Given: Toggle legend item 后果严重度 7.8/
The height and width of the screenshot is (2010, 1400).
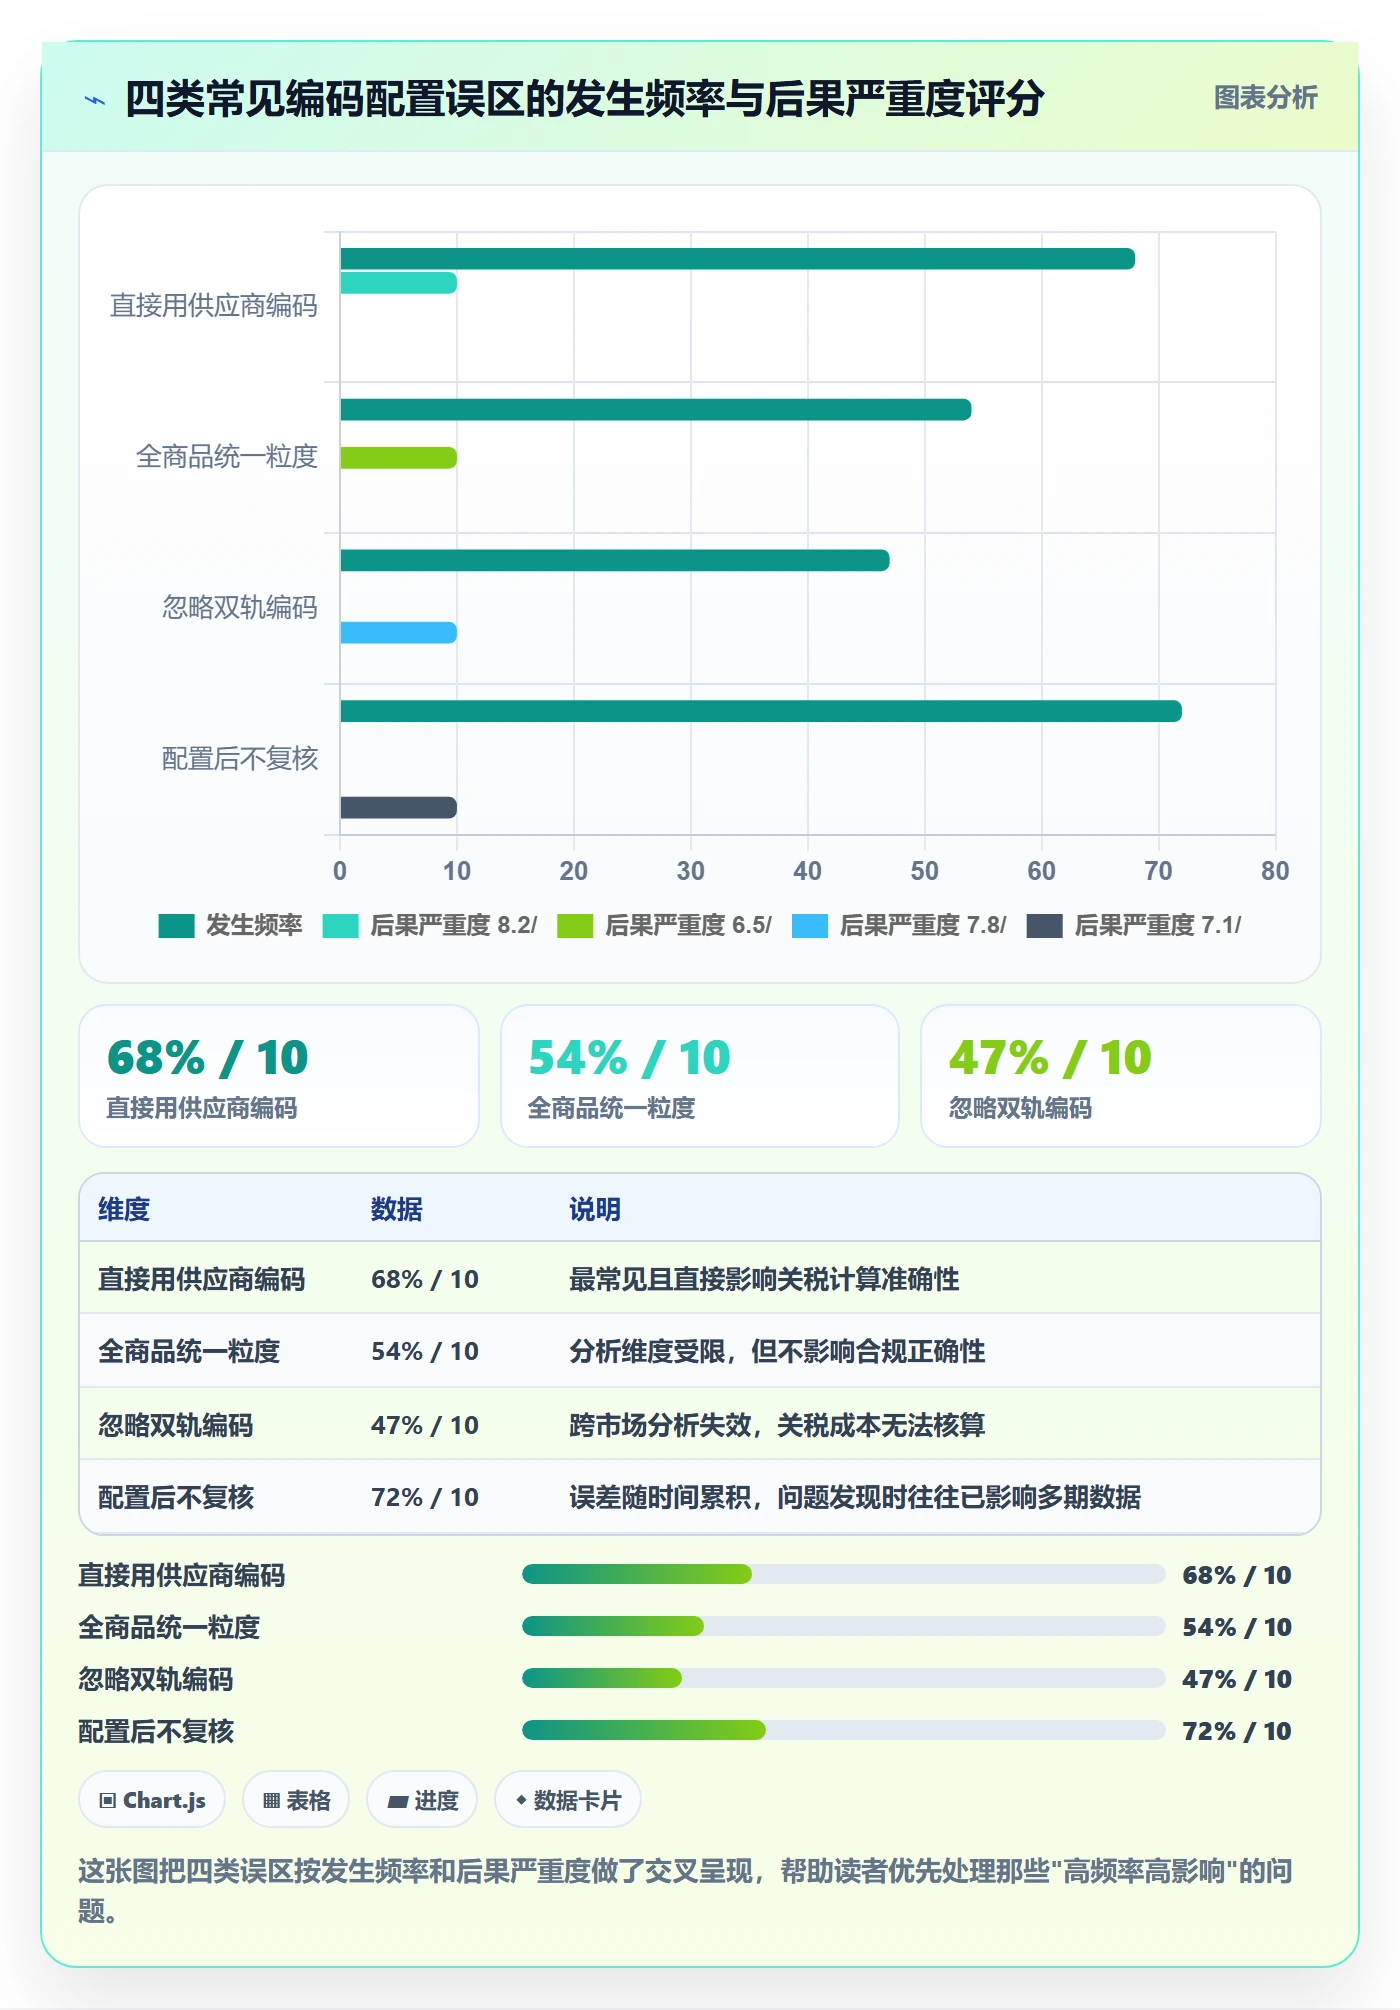Looking at the screenshot, I should coord(899,926).
